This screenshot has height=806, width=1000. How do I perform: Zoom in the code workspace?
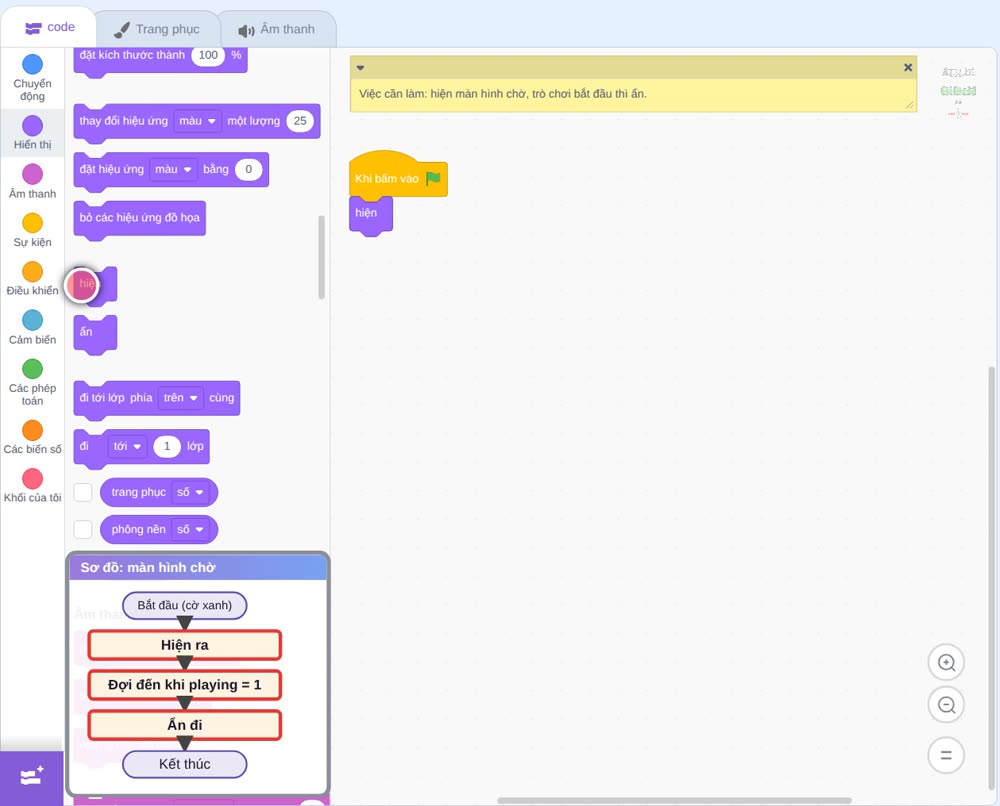946,663
